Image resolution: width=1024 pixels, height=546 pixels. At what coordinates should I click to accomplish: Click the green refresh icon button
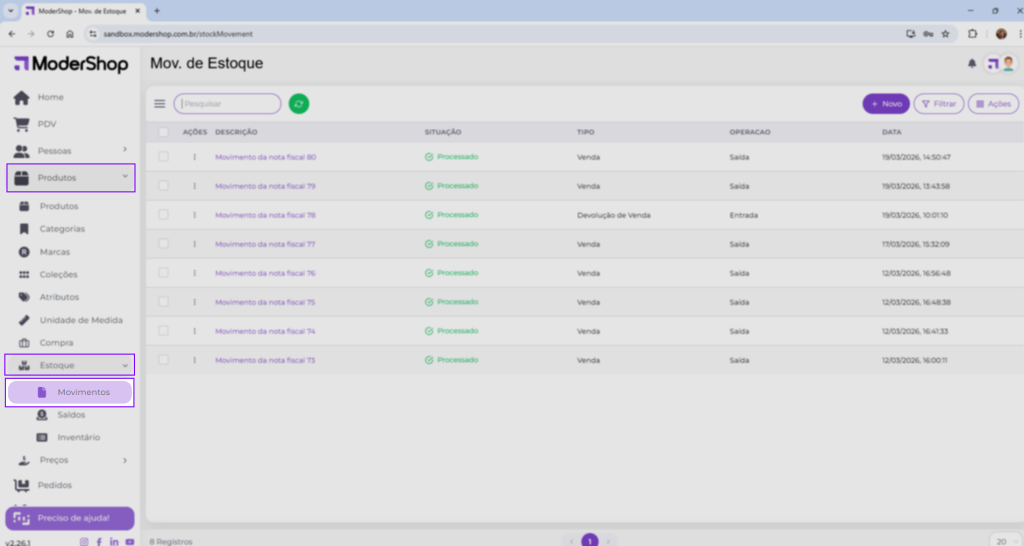pos(299,104)
